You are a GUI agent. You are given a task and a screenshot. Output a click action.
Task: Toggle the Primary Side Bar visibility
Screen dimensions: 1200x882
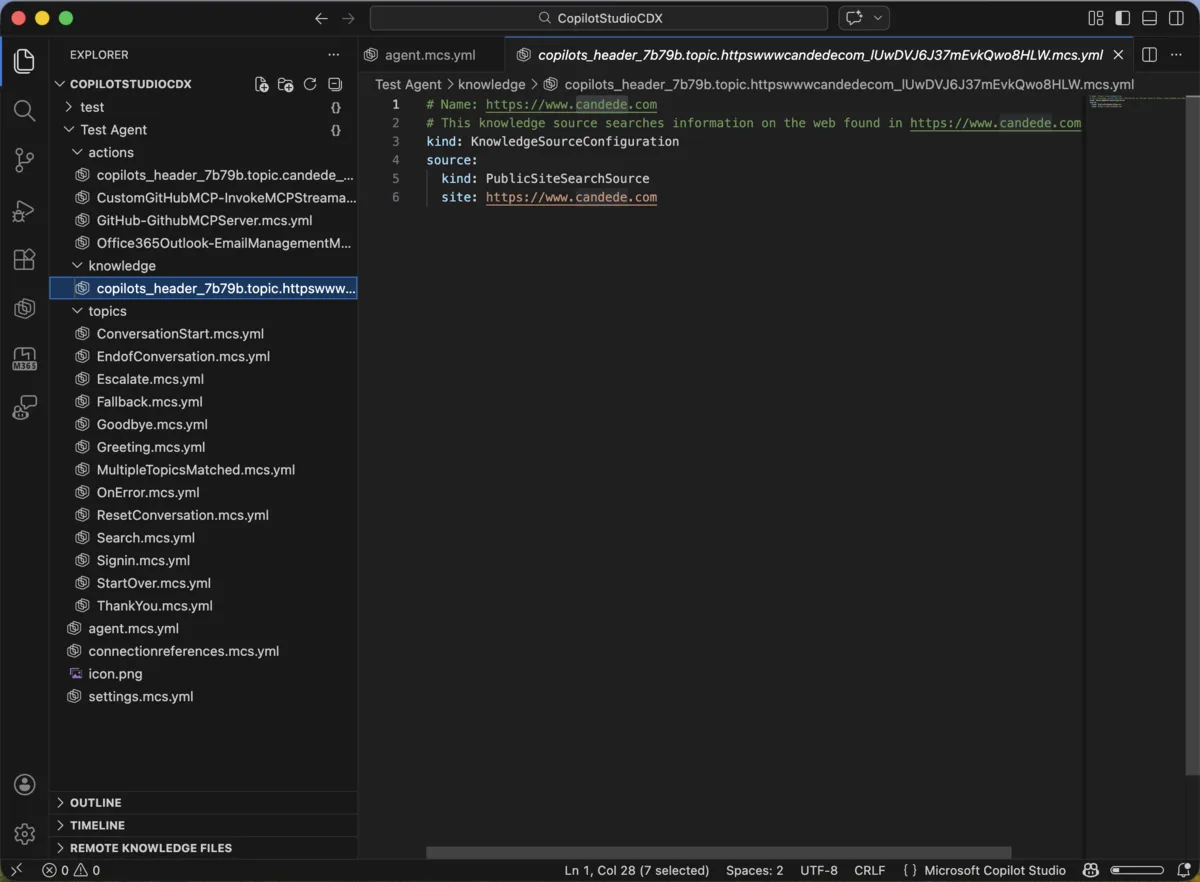(1121, 17)
